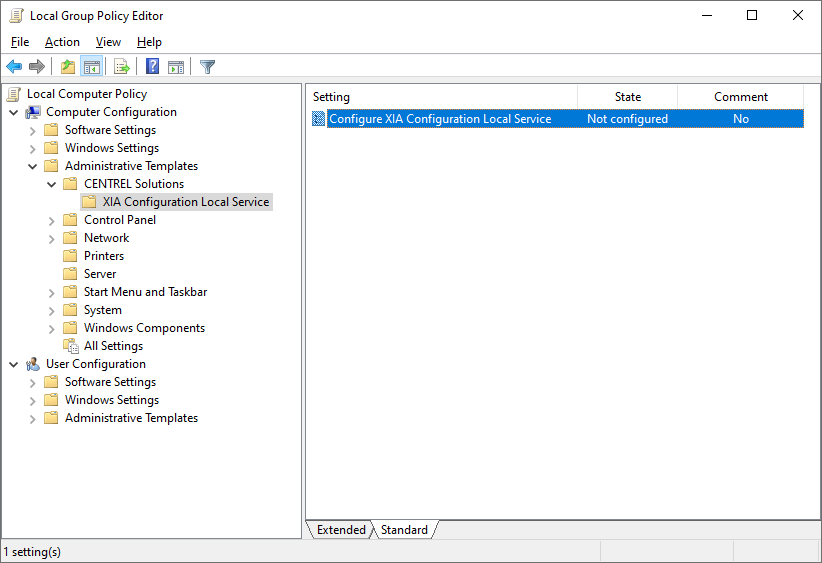Expand the Windows Components node
The image size is (822, 563).
51,329
